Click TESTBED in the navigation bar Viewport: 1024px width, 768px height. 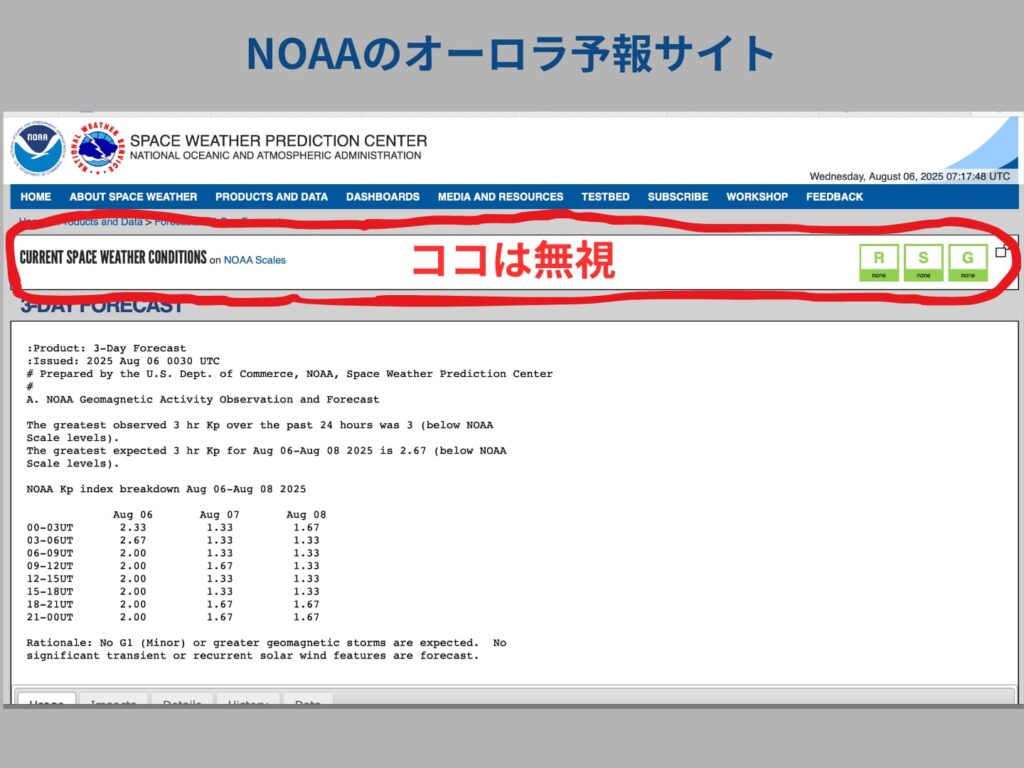click(x=605, y=197)
